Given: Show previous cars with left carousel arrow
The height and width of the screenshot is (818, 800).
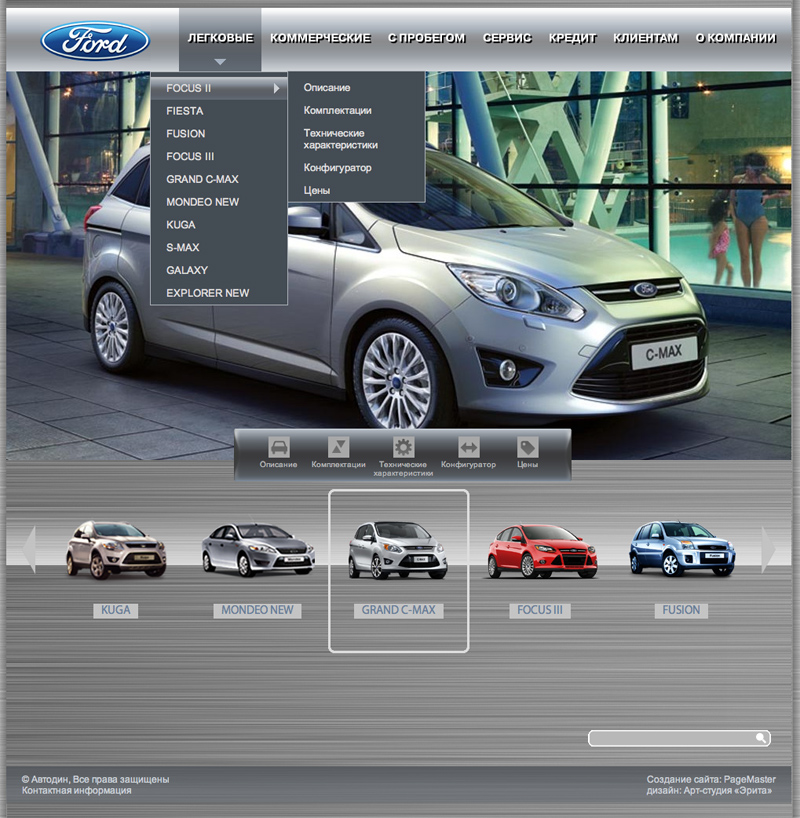Looking at the screenshot, I should 29,549.
